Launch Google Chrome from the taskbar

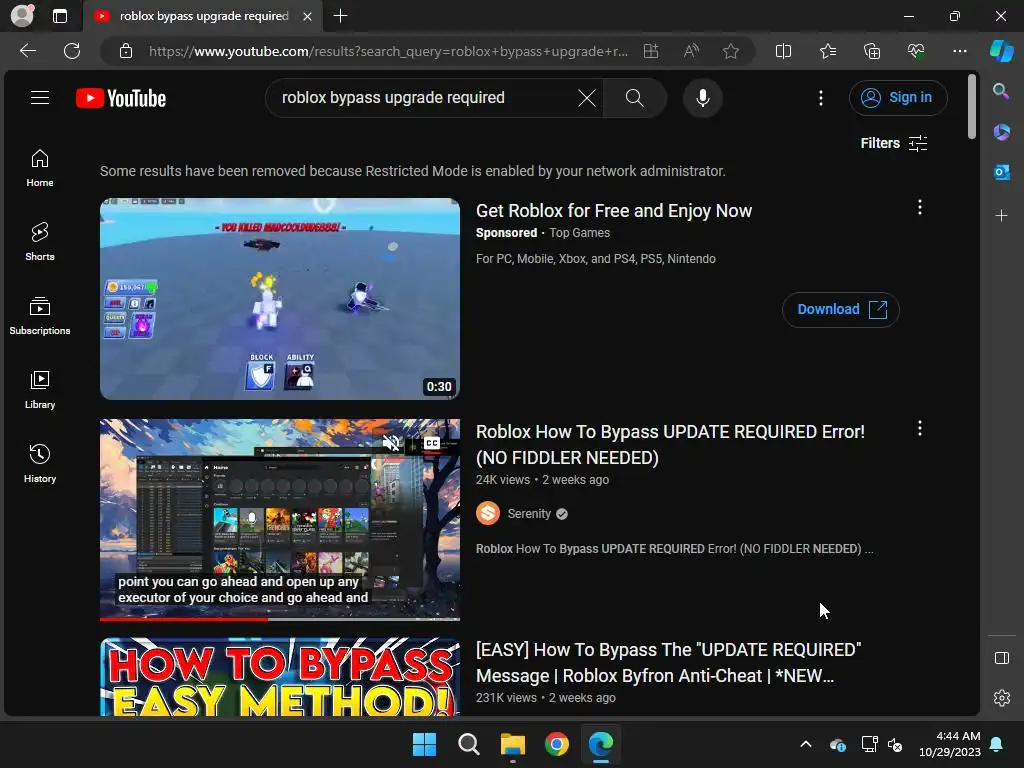click(x=556, y=744)
